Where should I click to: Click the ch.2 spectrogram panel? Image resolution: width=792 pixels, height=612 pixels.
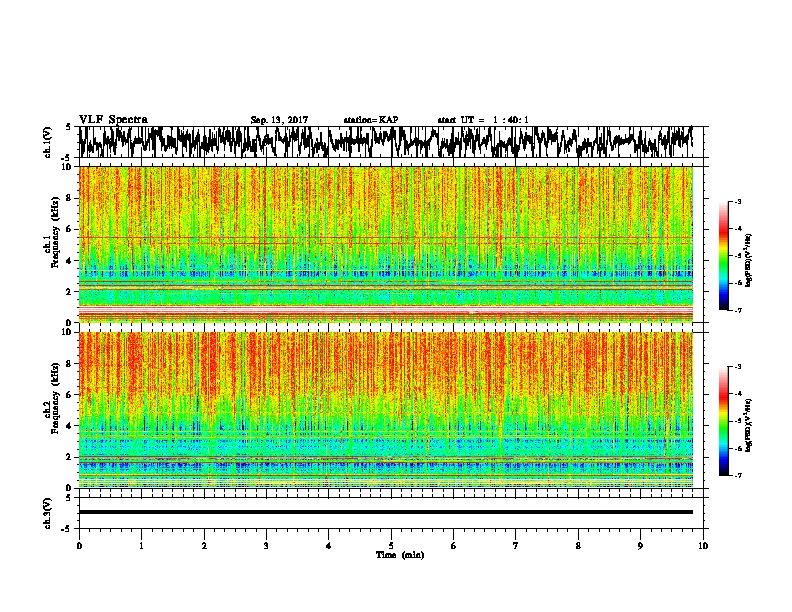(385, 410)
